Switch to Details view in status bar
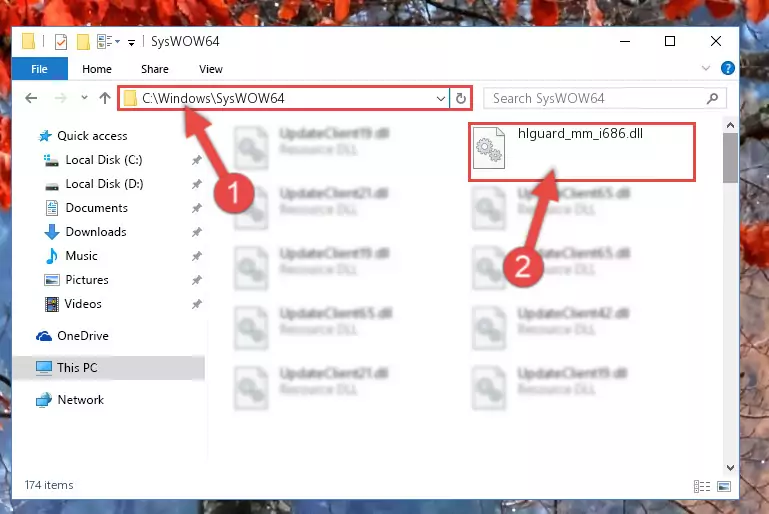Screen dimensions: 769x514 702,486
